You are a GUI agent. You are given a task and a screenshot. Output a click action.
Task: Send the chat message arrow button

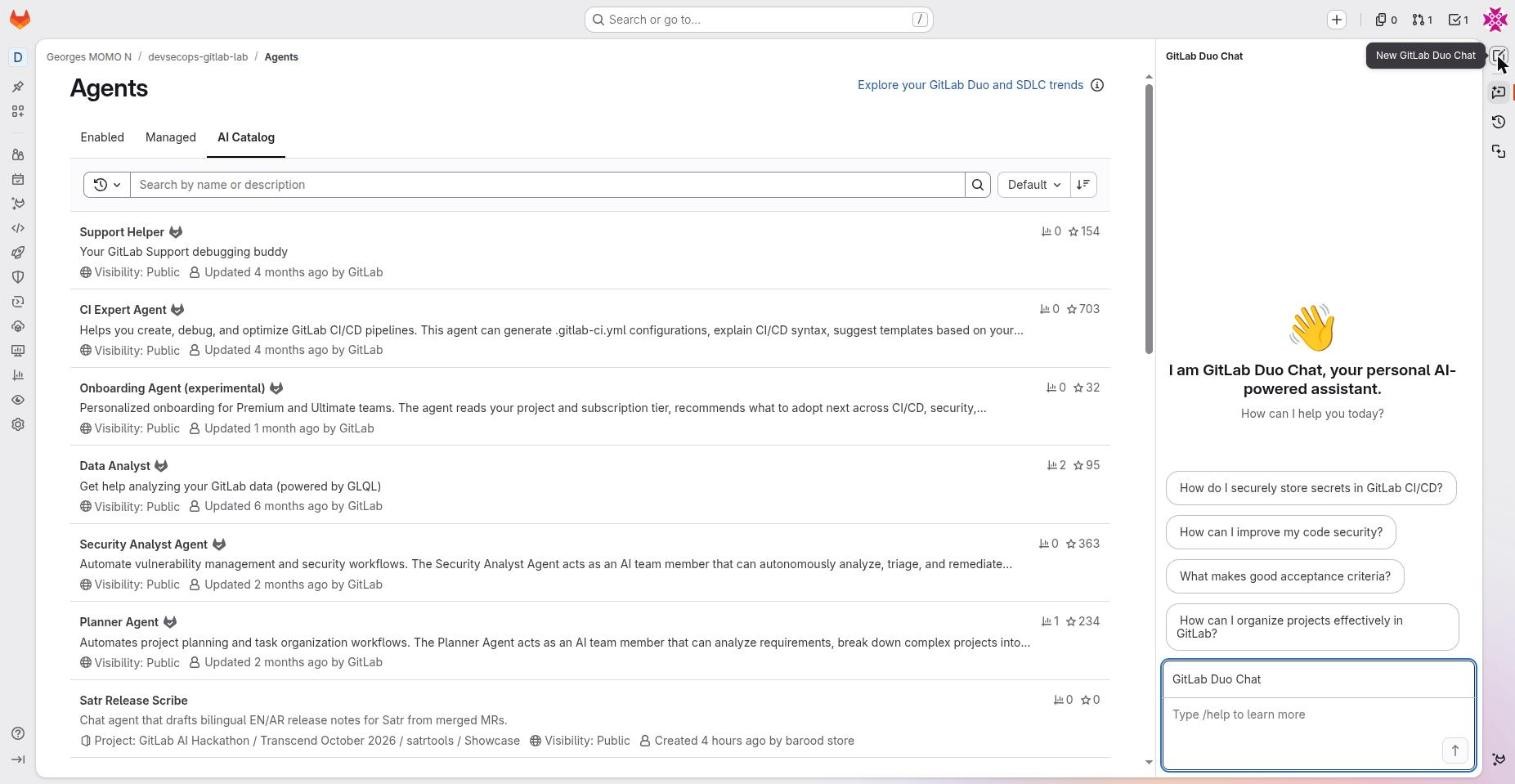point(1455,750)
